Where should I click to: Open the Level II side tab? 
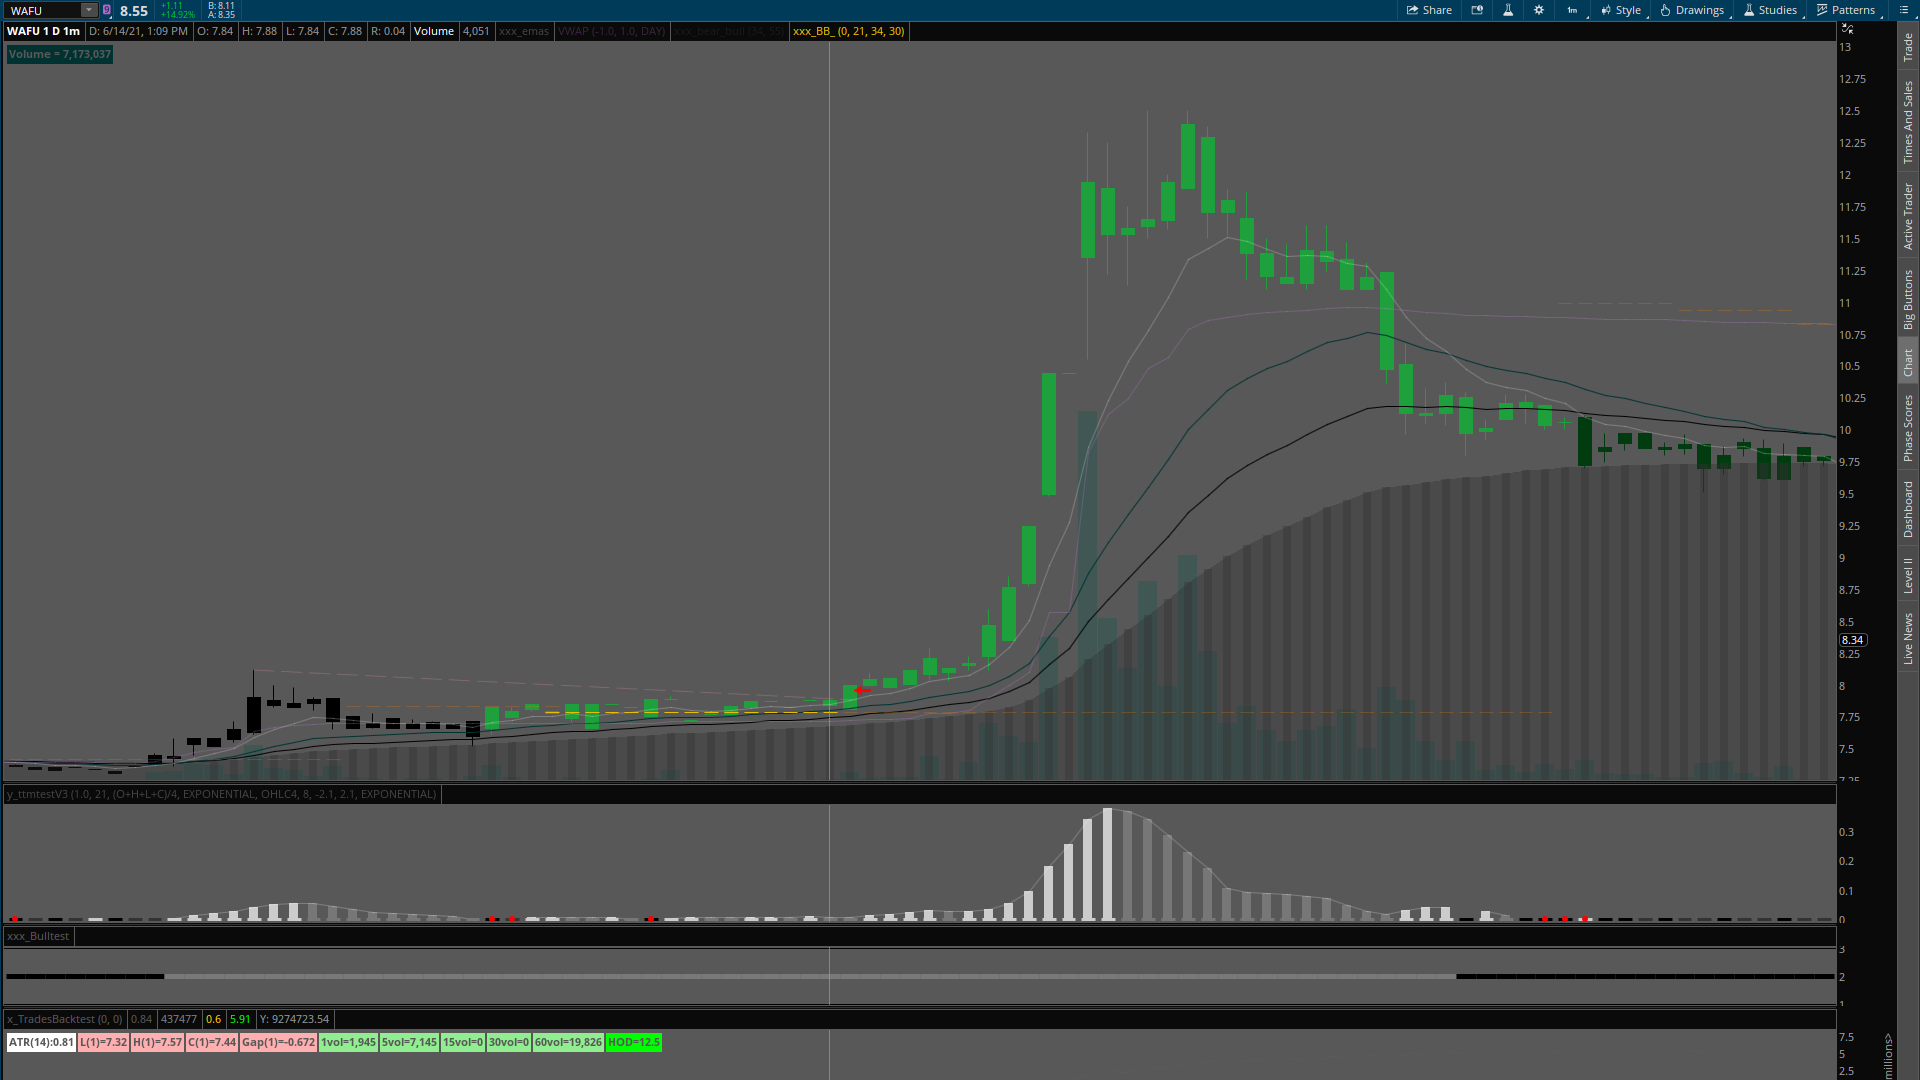1908,575
